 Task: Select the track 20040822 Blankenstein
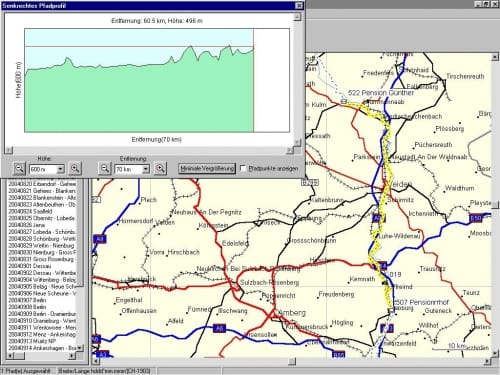[42, 198]
